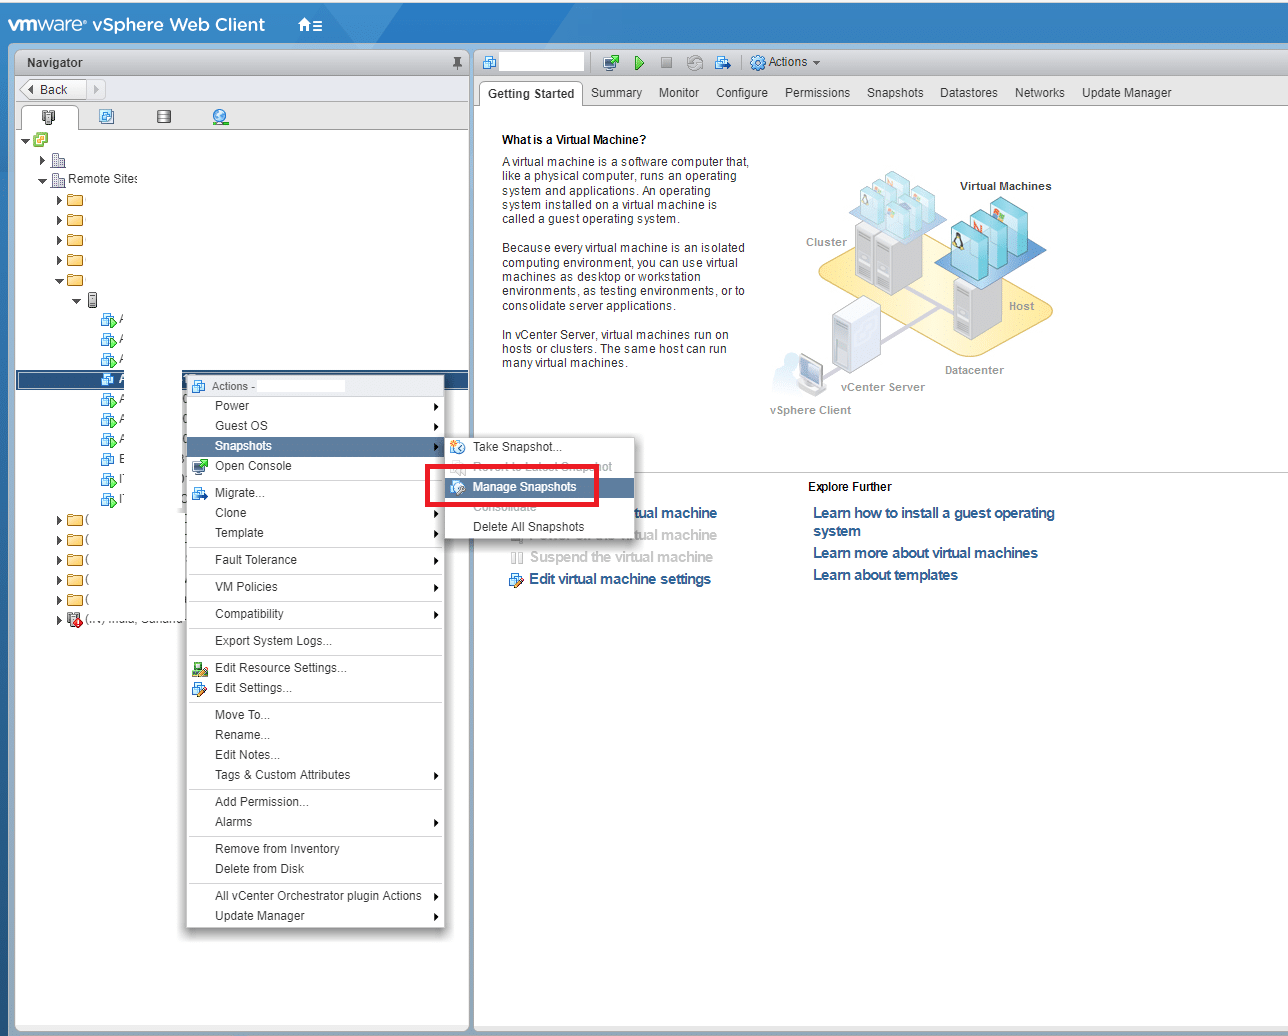Switch to Storage inventory view

tap(164, 117)
